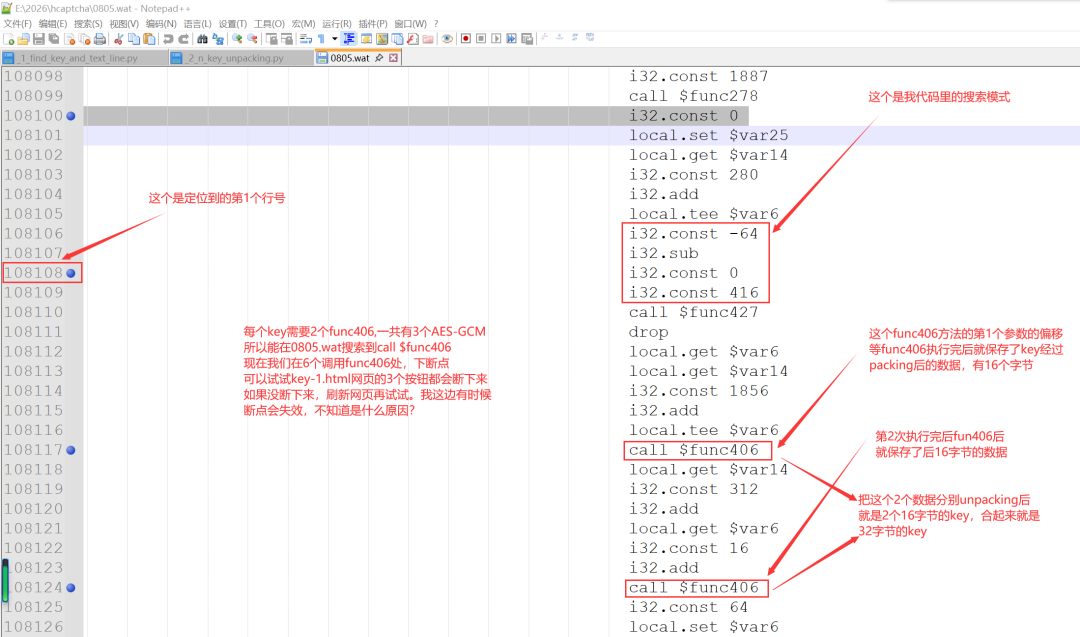The width and height of the screenshot is (1080, 637).
Task: Click the code line "i32.const 1856"
Action: click(x=698, y=390)
